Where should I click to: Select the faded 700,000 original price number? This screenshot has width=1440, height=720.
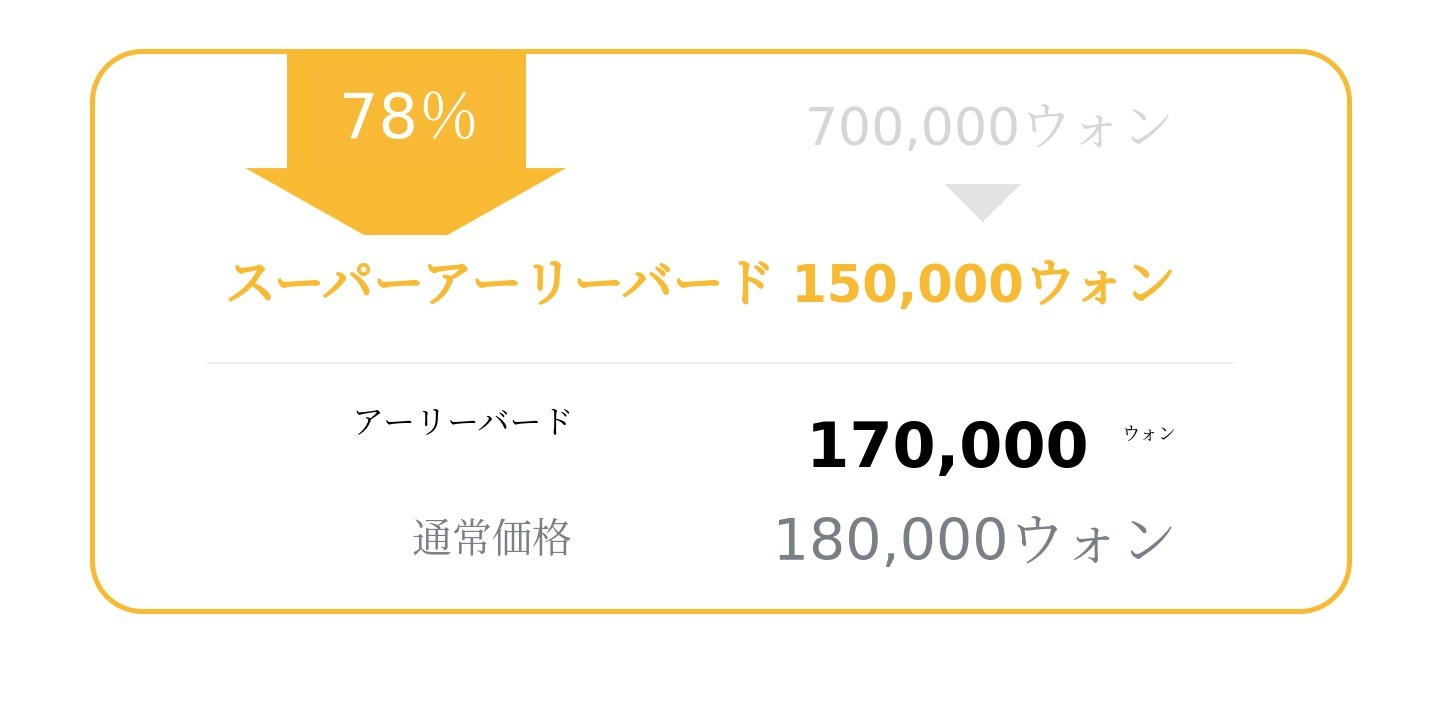[x=913, y=128]
